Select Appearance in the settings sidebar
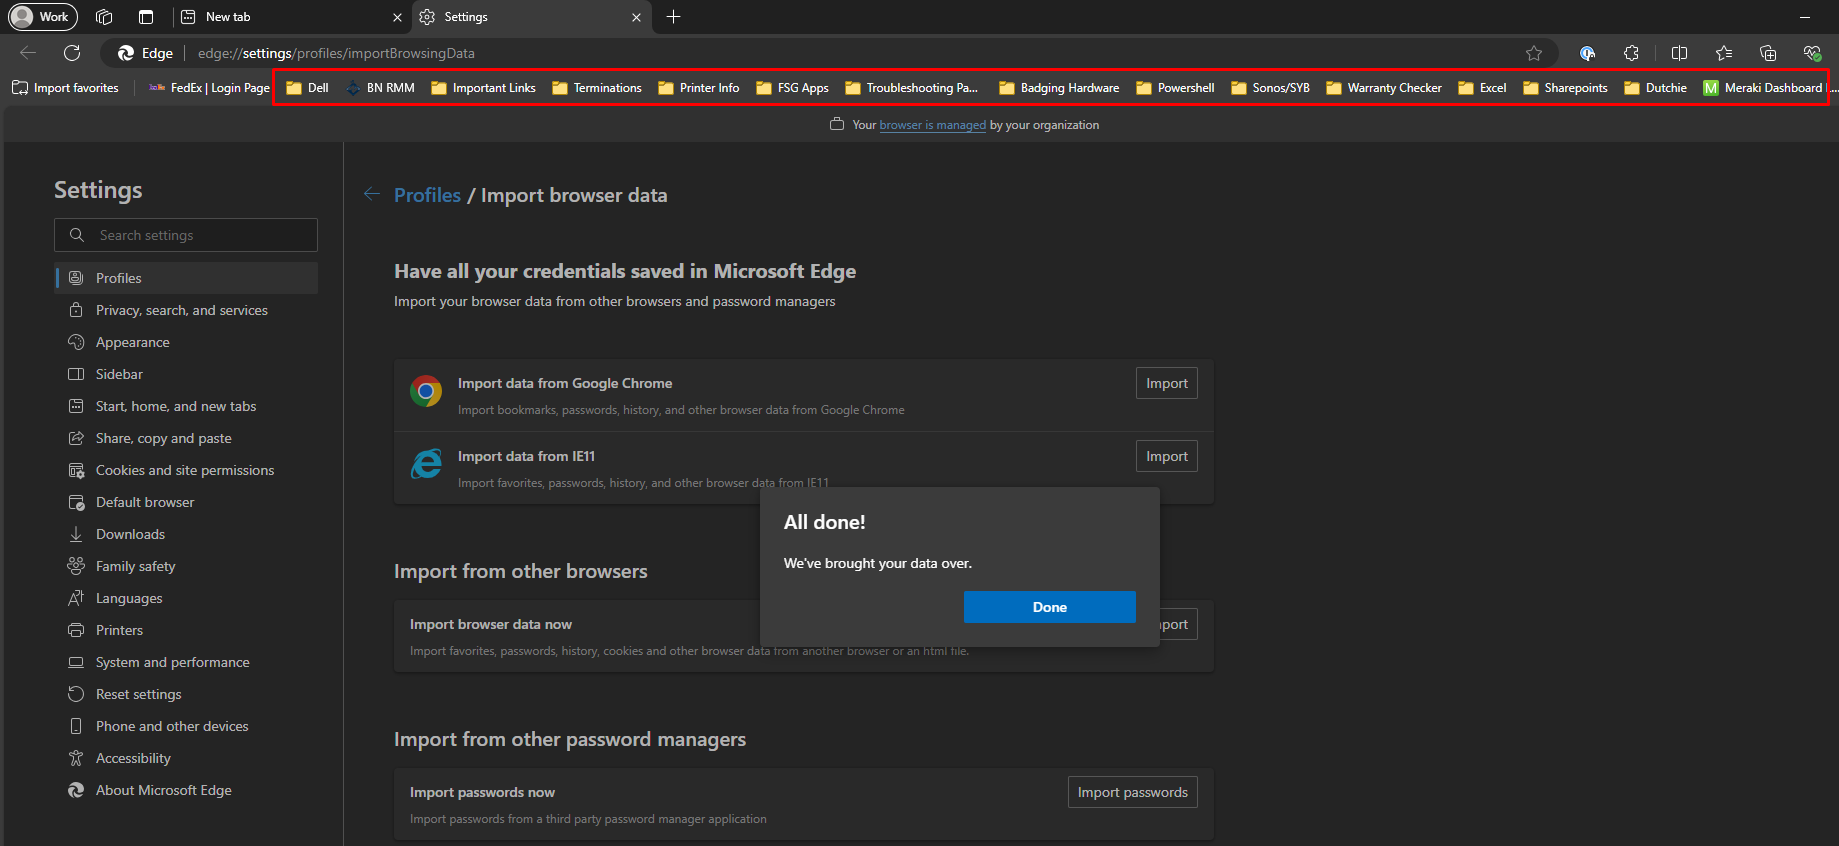The image size is (1839, 846). pyautogui.click(x=132, y=342)
